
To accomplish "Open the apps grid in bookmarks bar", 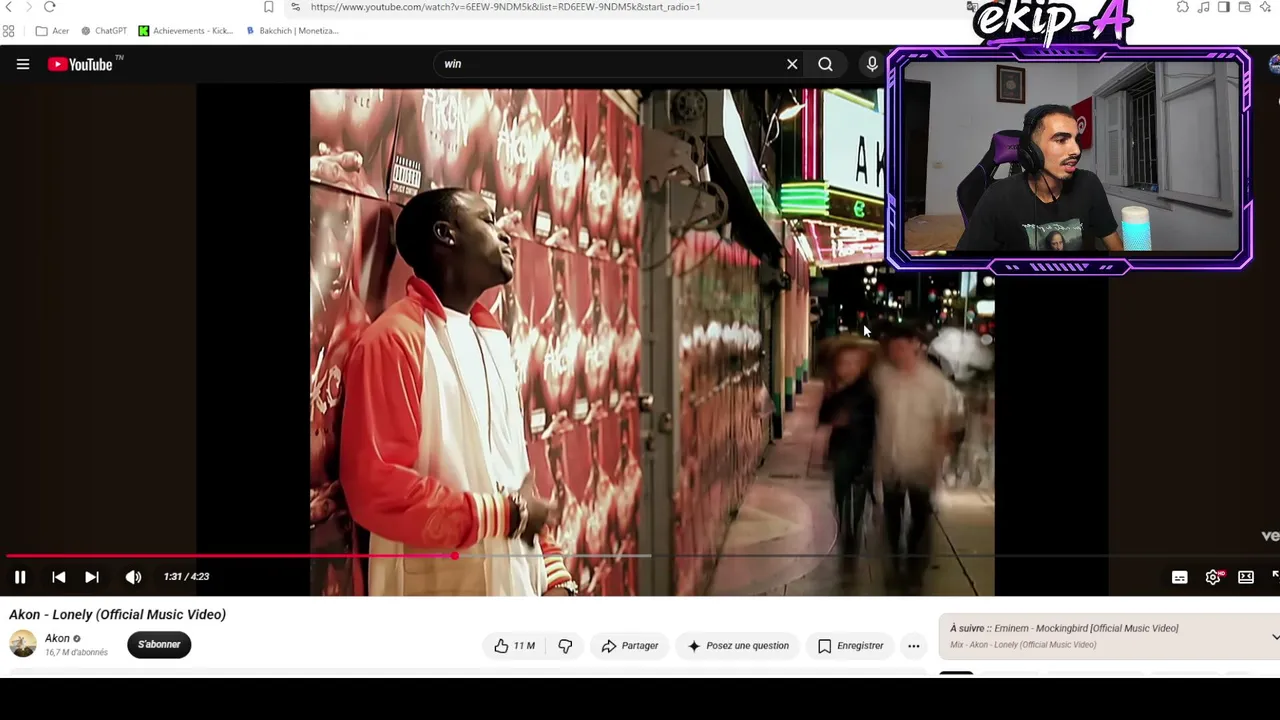I will pyautogui.click(x=9, y=31).
